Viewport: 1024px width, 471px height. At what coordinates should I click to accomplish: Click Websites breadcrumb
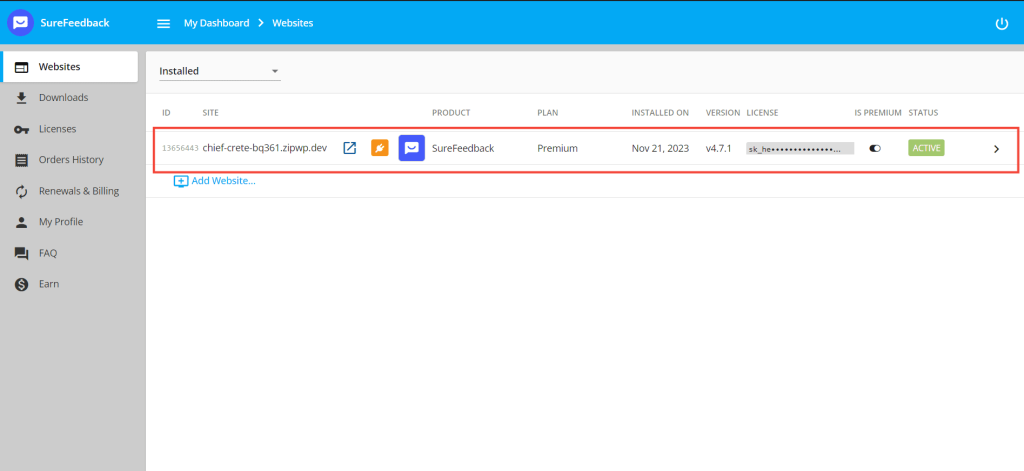coord(293,23)
